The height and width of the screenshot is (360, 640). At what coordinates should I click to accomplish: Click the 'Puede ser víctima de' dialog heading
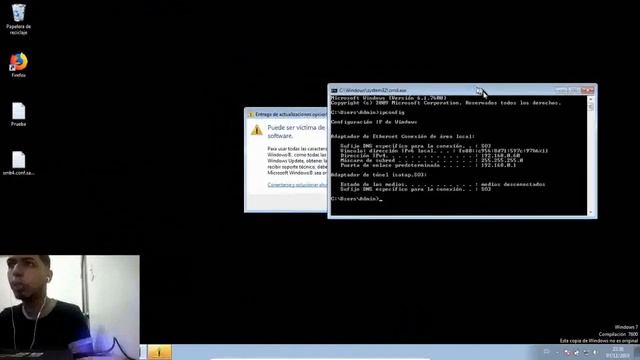tap(296, 131)
